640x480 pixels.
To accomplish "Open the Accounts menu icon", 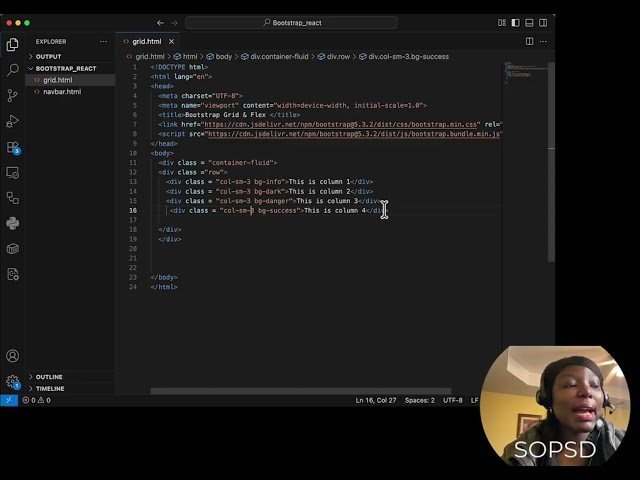I will [12, 356].
